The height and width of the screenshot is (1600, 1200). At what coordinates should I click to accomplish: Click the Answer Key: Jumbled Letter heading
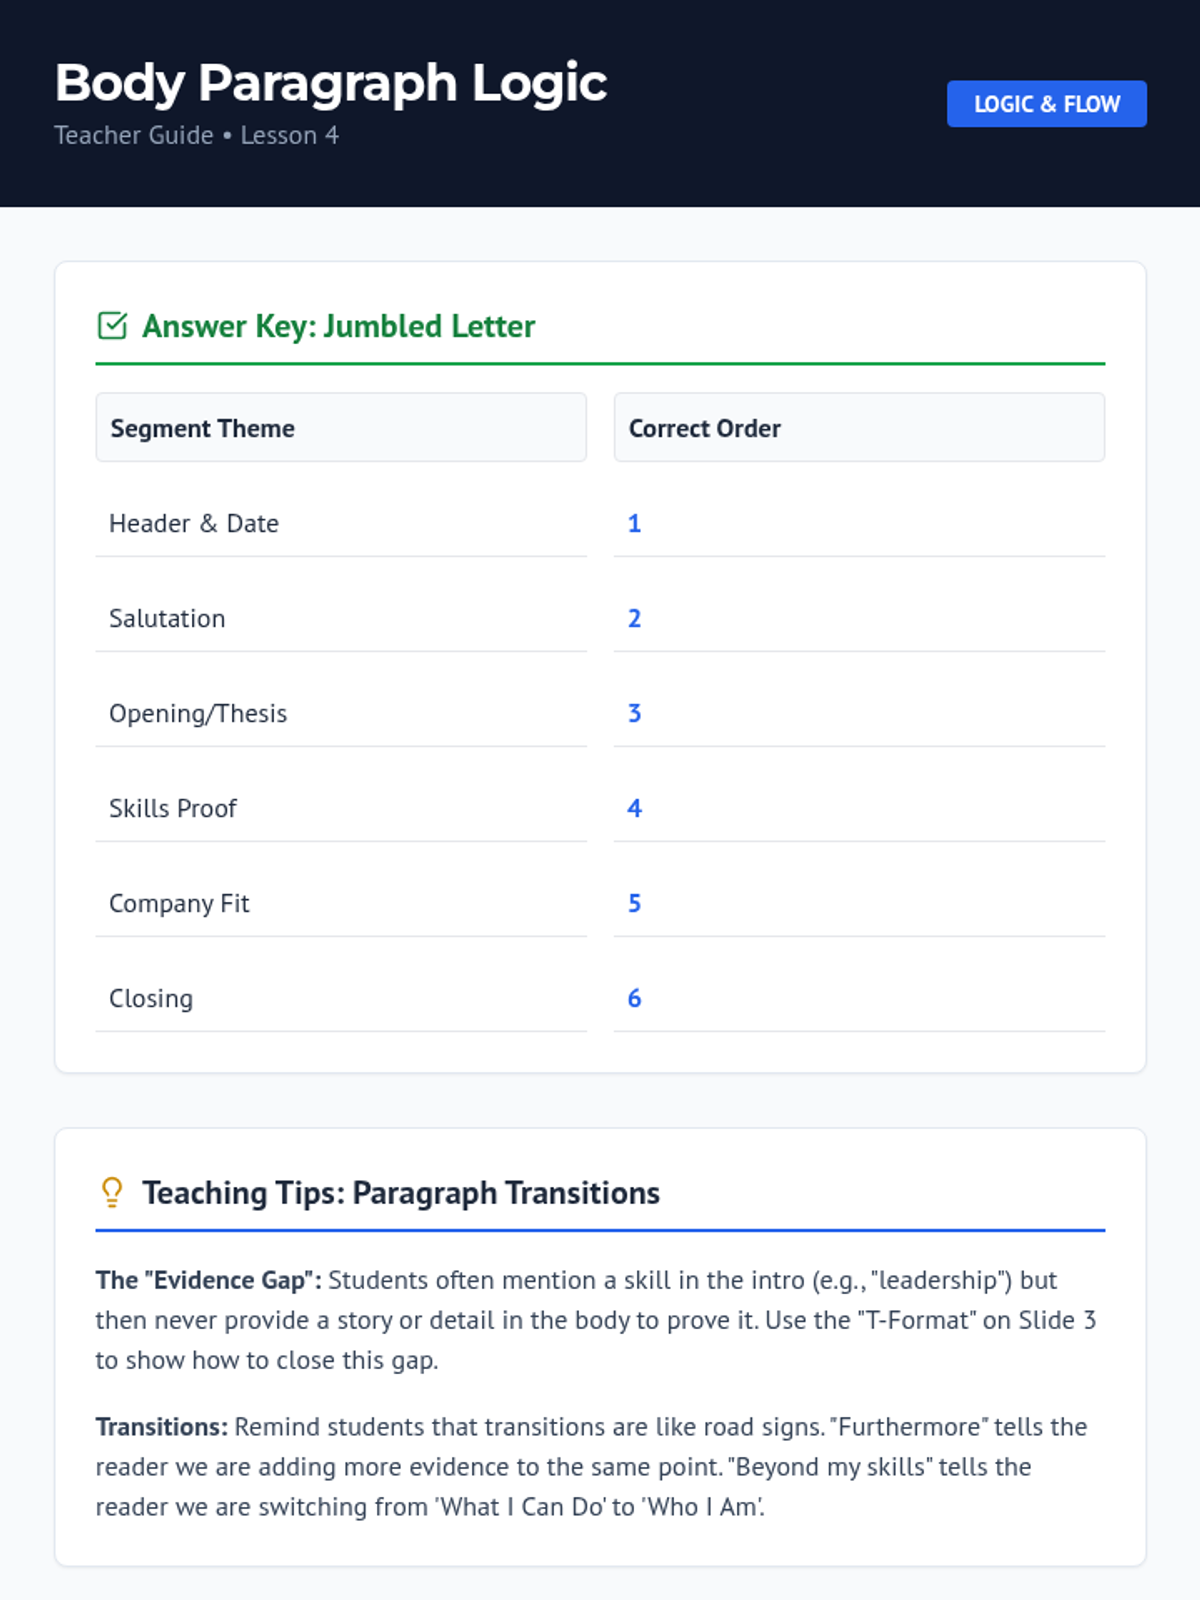(338, 326)
